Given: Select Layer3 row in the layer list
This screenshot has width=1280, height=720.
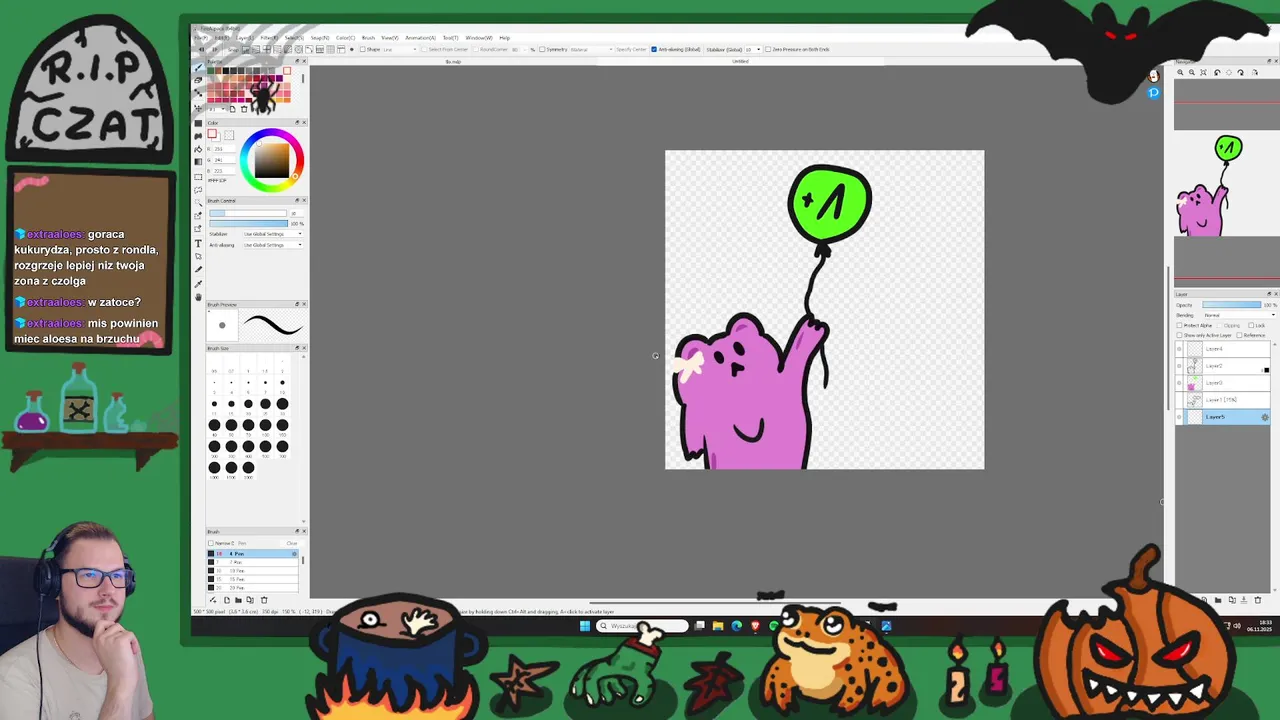Looking at the screenshot, I should [x=1223, y=383].
